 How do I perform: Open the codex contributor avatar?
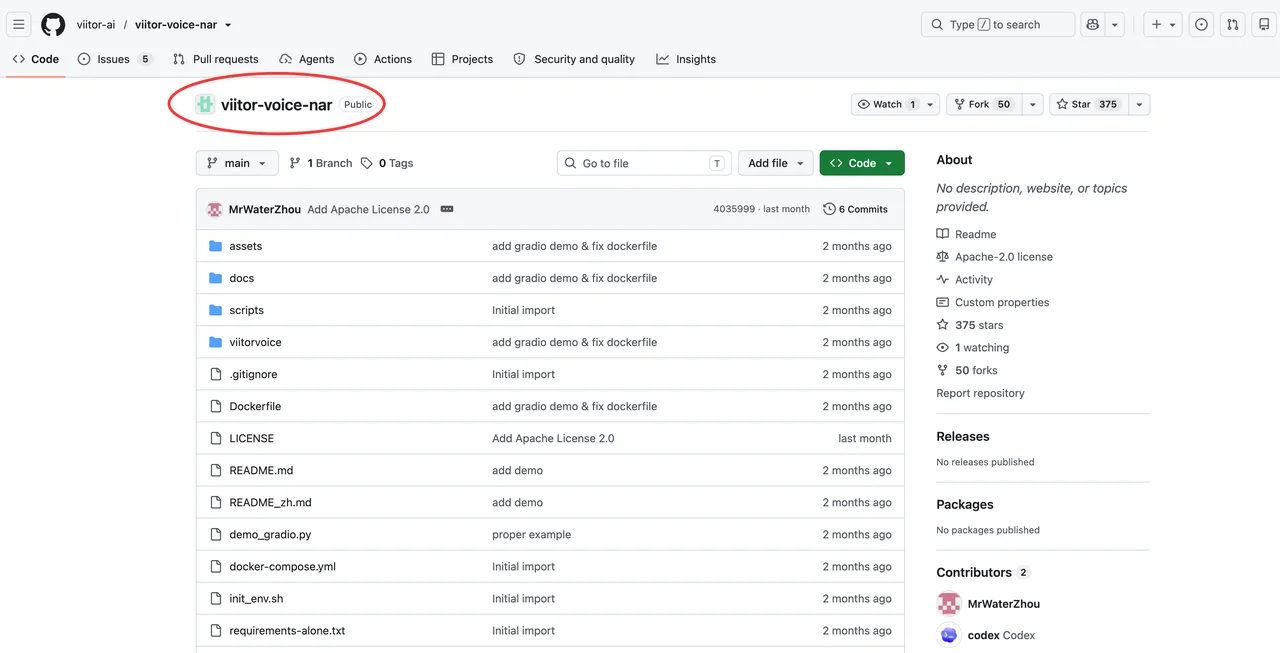948,635
